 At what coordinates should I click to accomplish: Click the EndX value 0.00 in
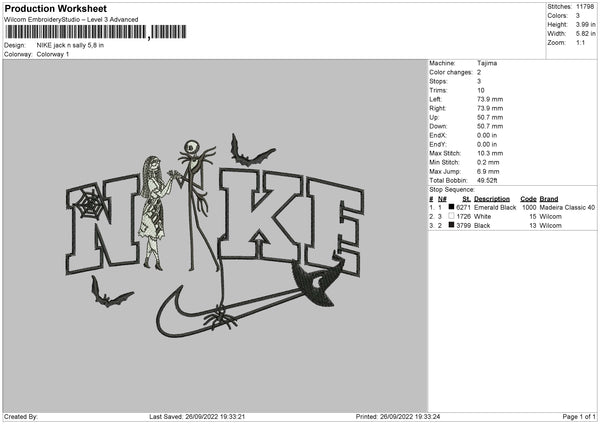tap(487, 135)
